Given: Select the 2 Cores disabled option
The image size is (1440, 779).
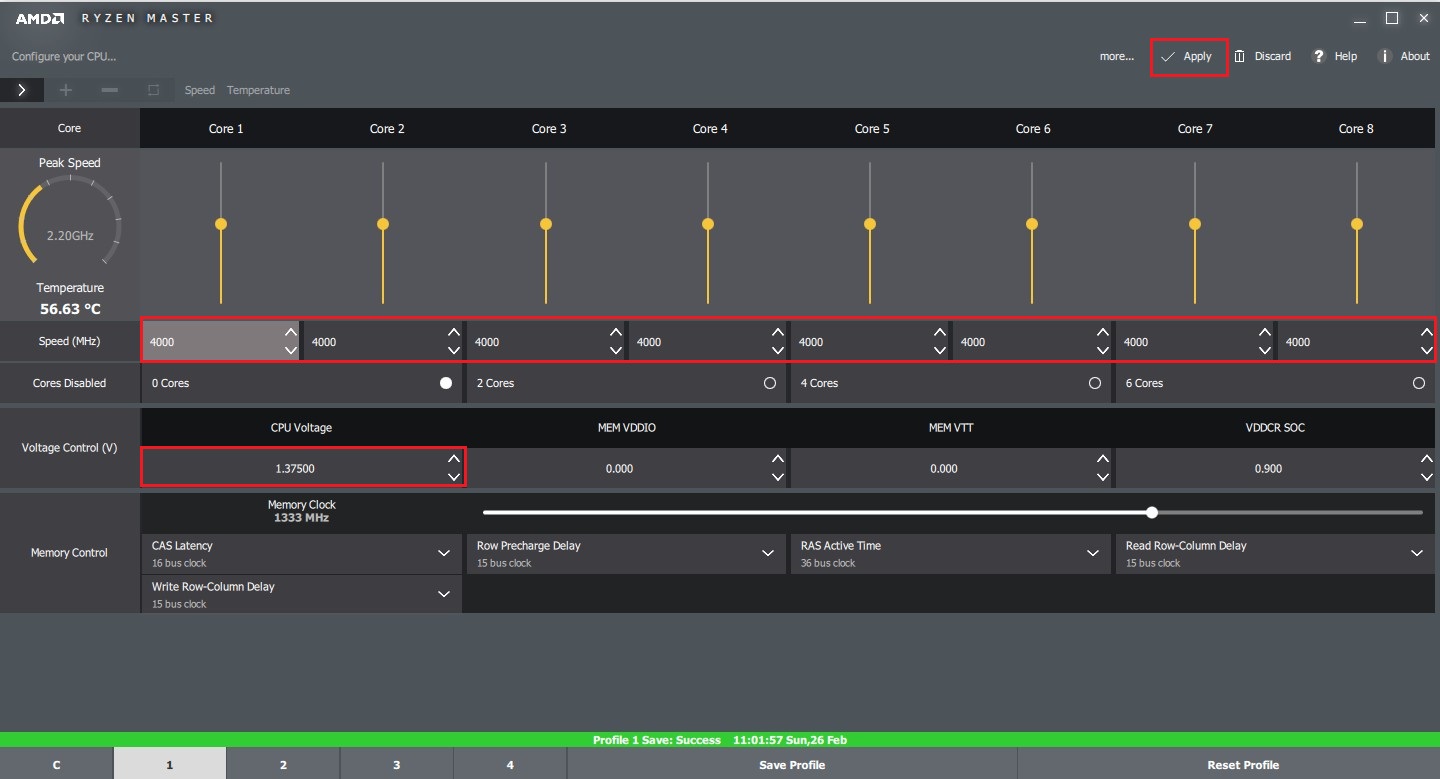Looking at the screenshot, I should click(769, 383).
